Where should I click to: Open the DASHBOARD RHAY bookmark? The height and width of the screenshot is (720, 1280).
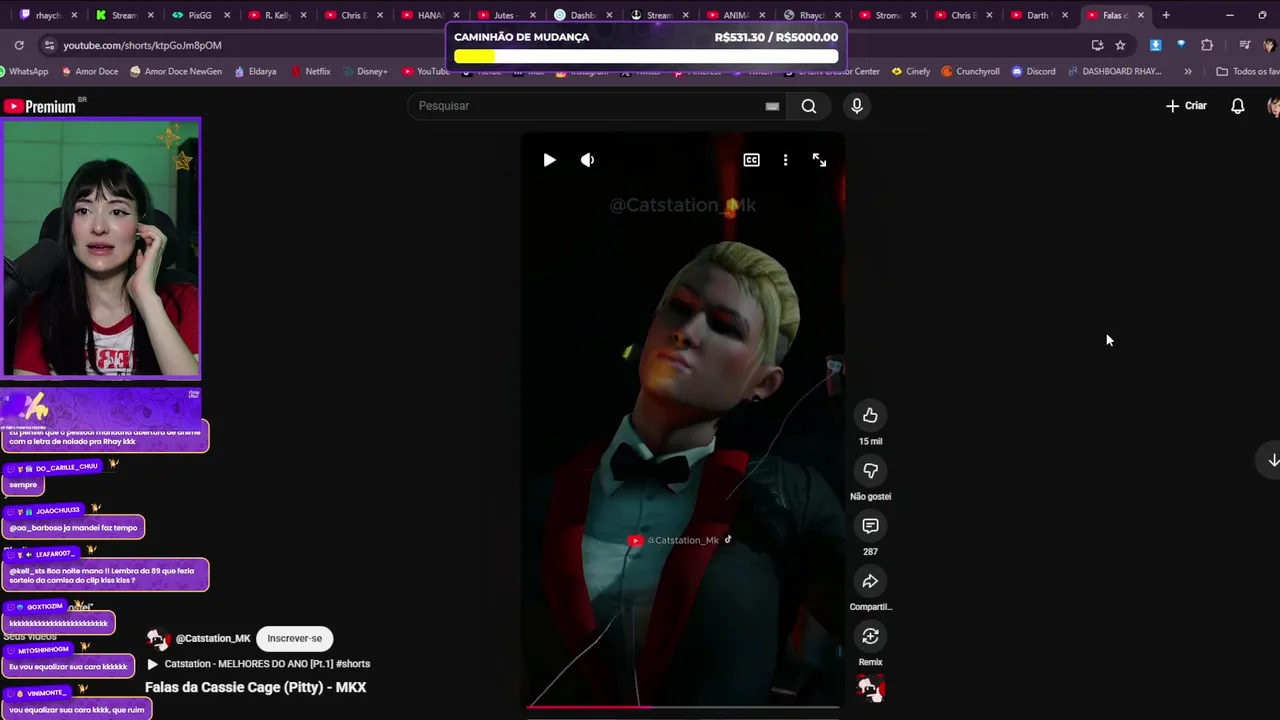click(1115, 71)
